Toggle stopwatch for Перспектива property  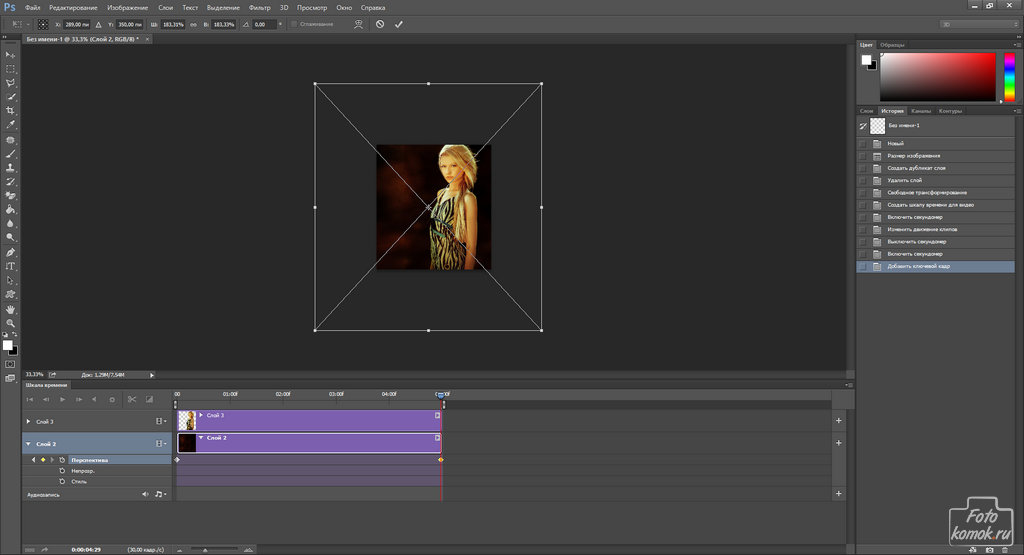62,460
